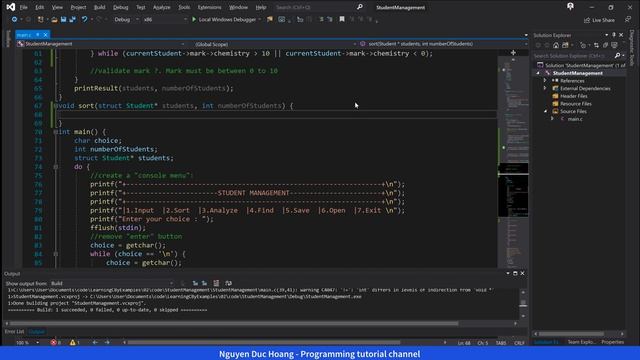Open the Debug menu
The width and height of the screenshot is (640, 360).
(120, 7)
